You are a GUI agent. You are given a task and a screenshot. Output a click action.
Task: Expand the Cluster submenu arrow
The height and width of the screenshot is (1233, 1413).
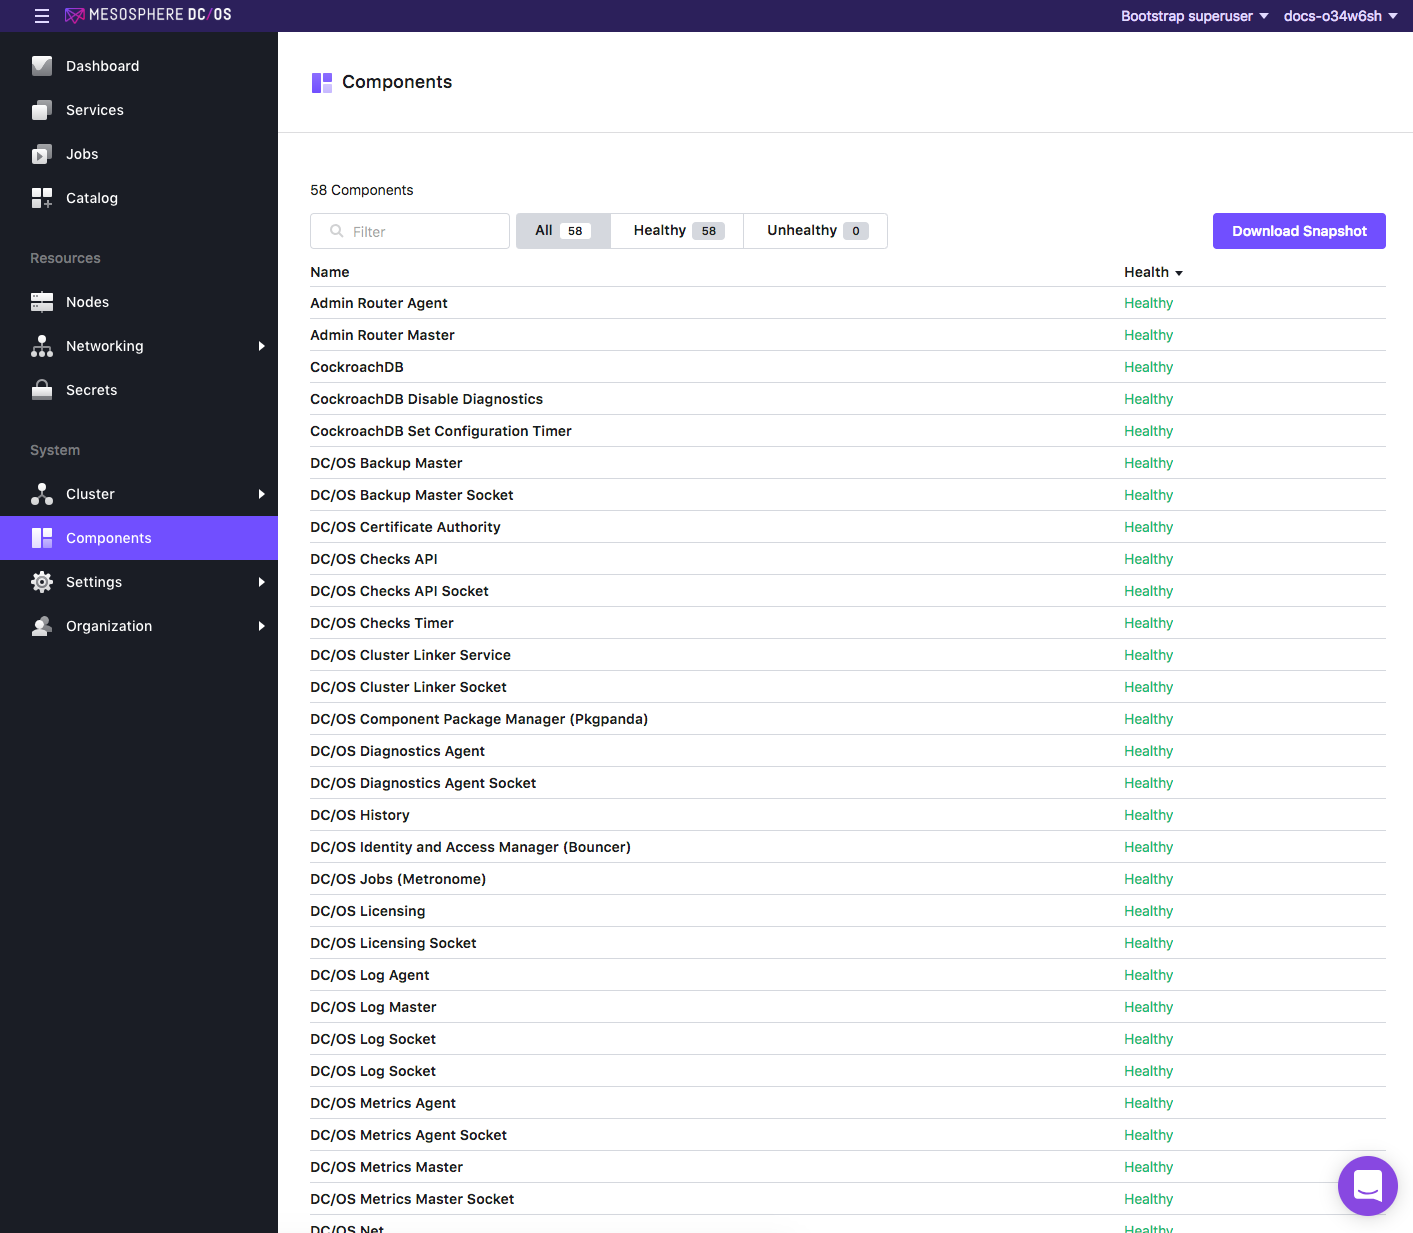pyautogui.click(x=262, y=494)
